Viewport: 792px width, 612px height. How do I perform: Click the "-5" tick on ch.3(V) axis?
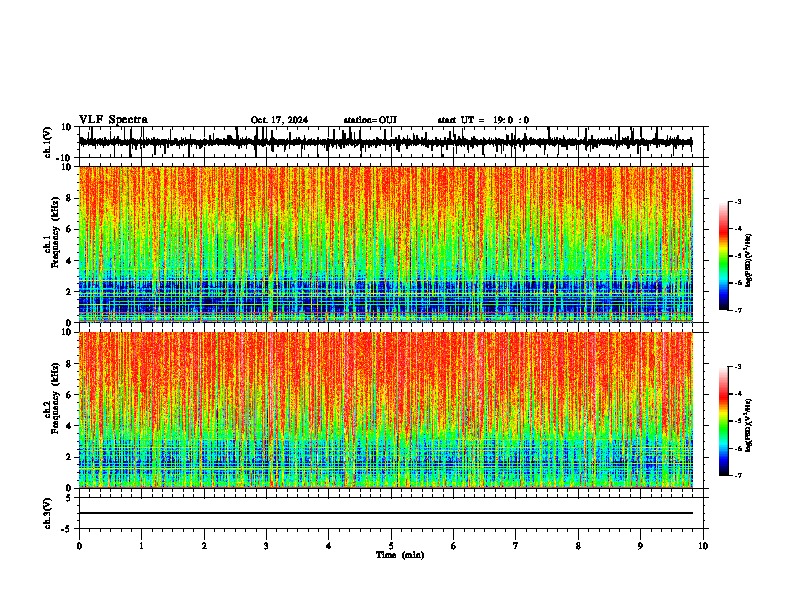[67, 529]
